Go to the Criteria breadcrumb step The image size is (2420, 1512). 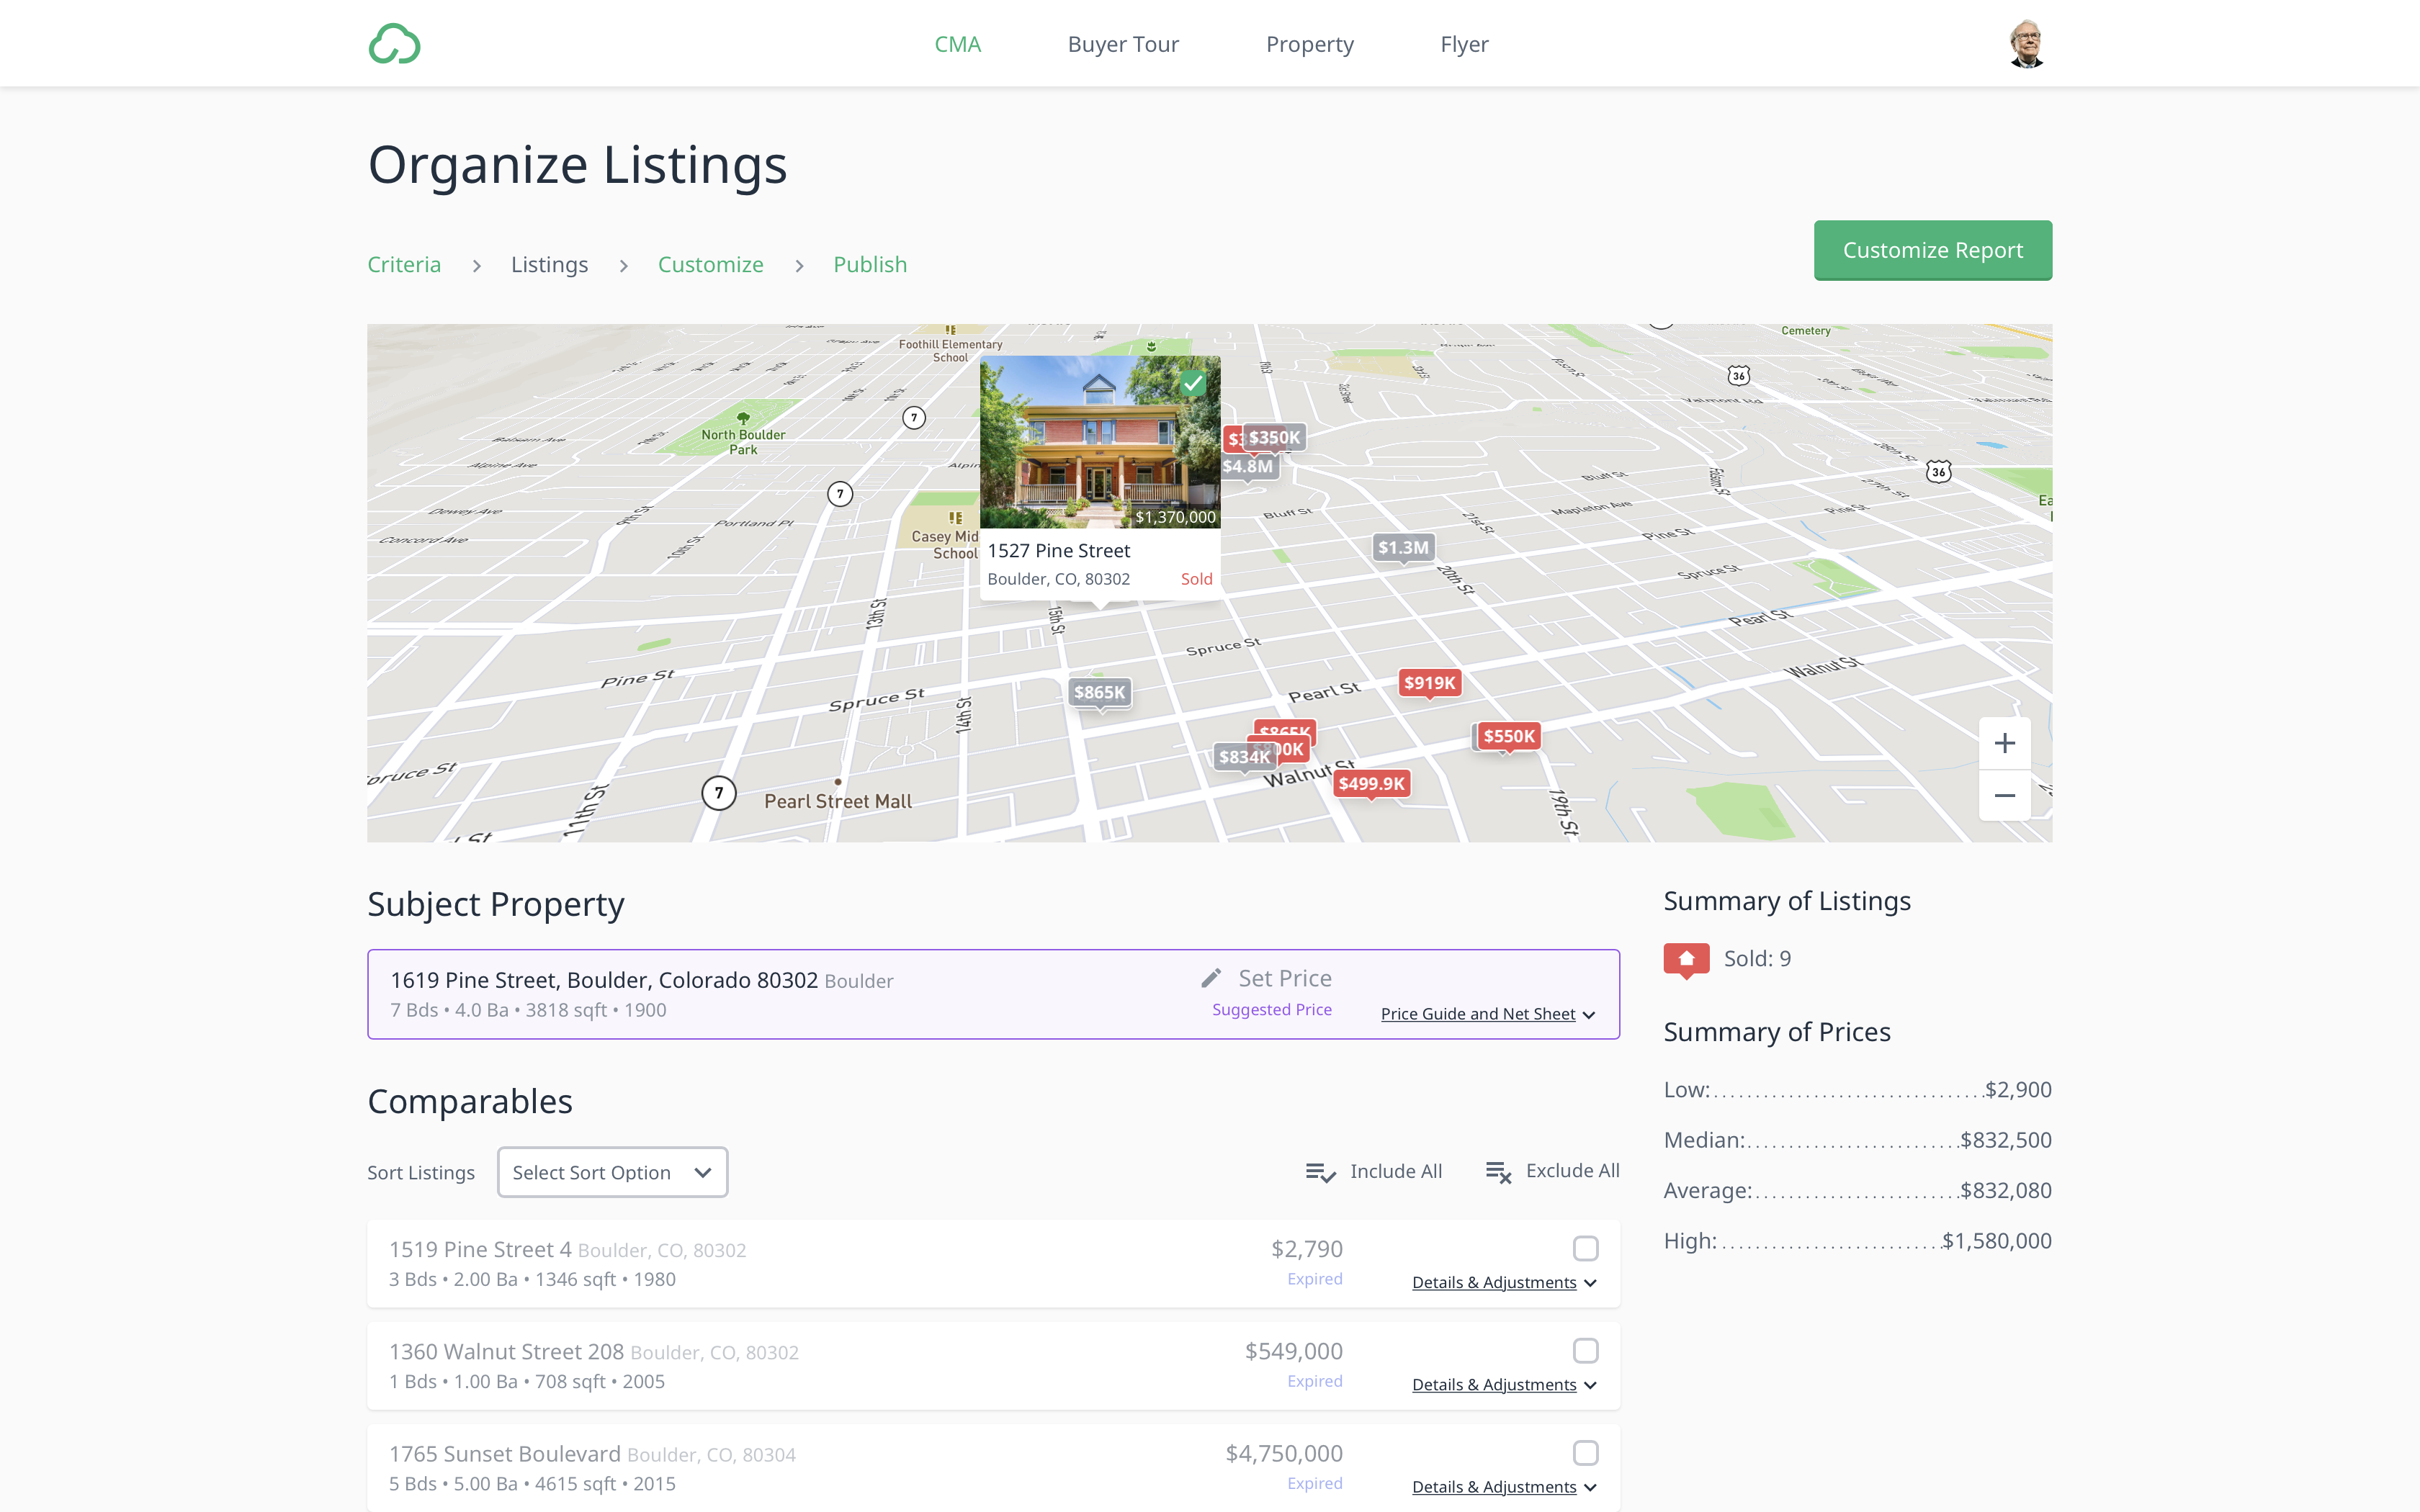click(404, 265)
